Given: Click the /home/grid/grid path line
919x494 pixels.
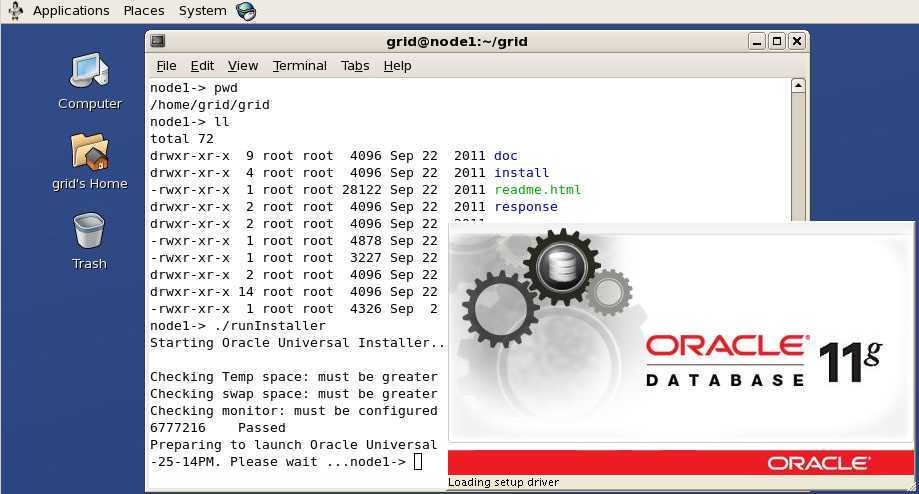Looking at the screenshot, I should point(210,105).
